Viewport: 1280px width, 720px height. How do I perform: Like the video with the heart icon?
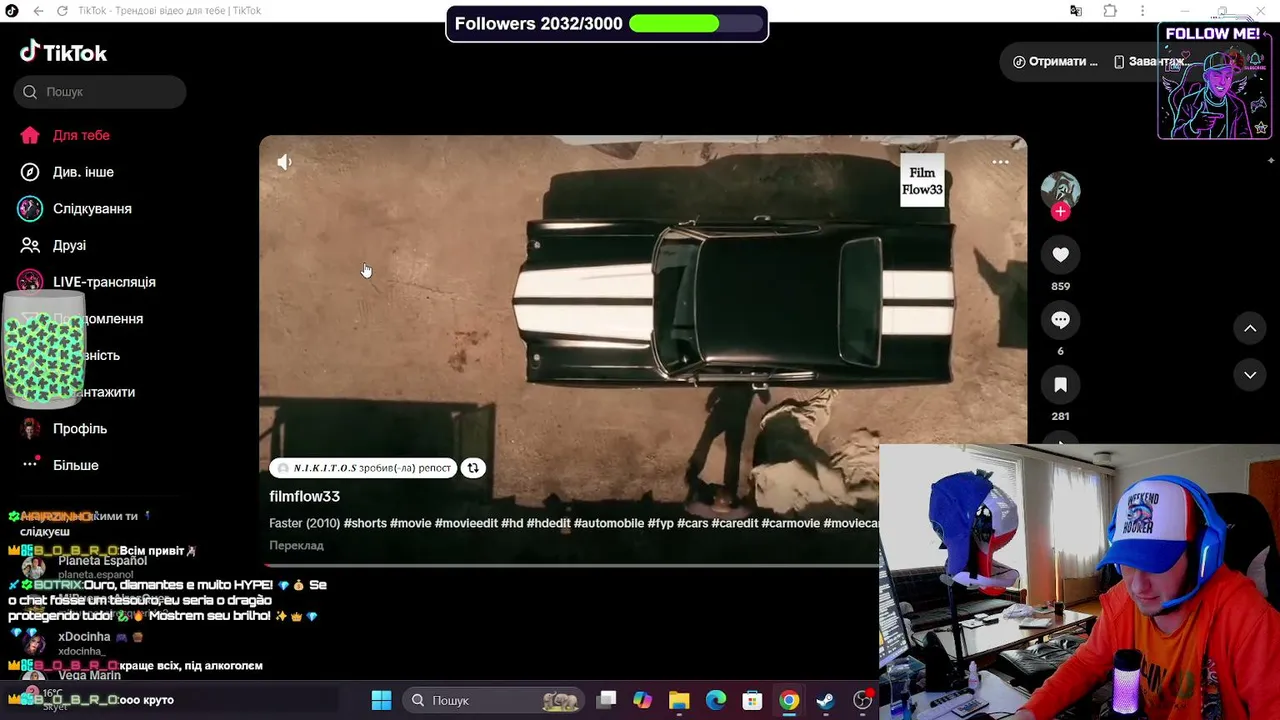1060,255
